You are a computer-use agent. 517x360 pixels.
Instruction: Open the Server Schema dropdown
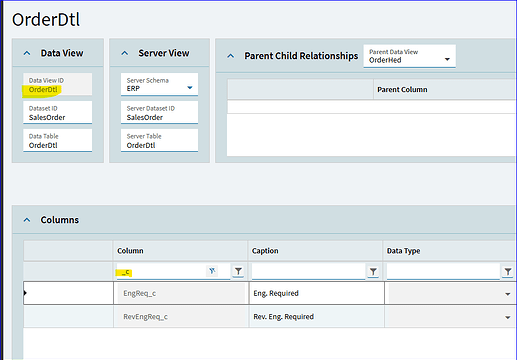190,88
